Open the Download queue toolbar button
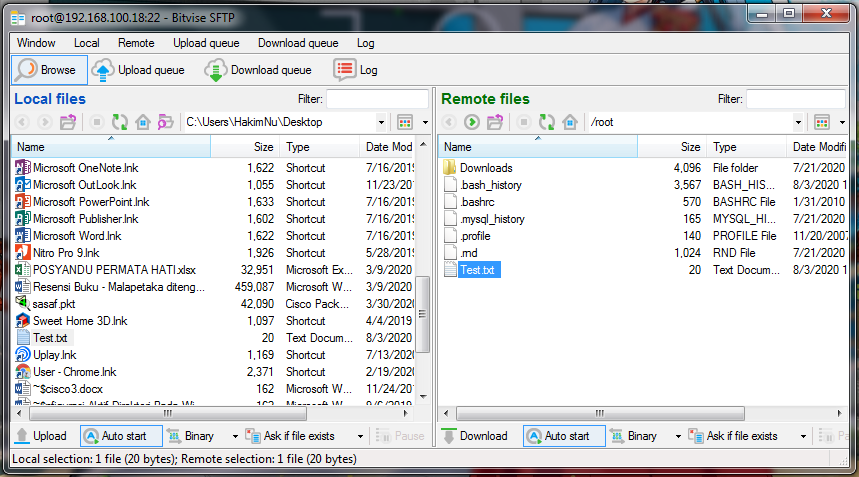 tap(258, 70)
